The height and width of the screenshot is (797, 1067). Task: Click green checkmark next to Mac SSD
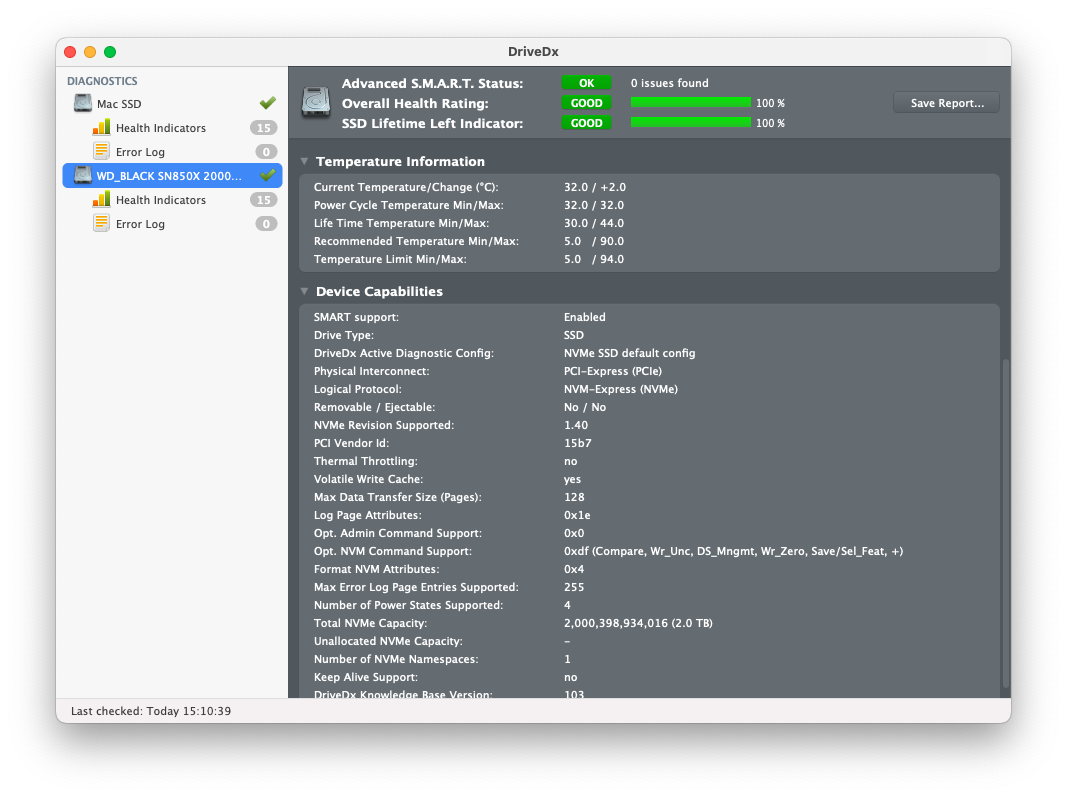[267, 103]
